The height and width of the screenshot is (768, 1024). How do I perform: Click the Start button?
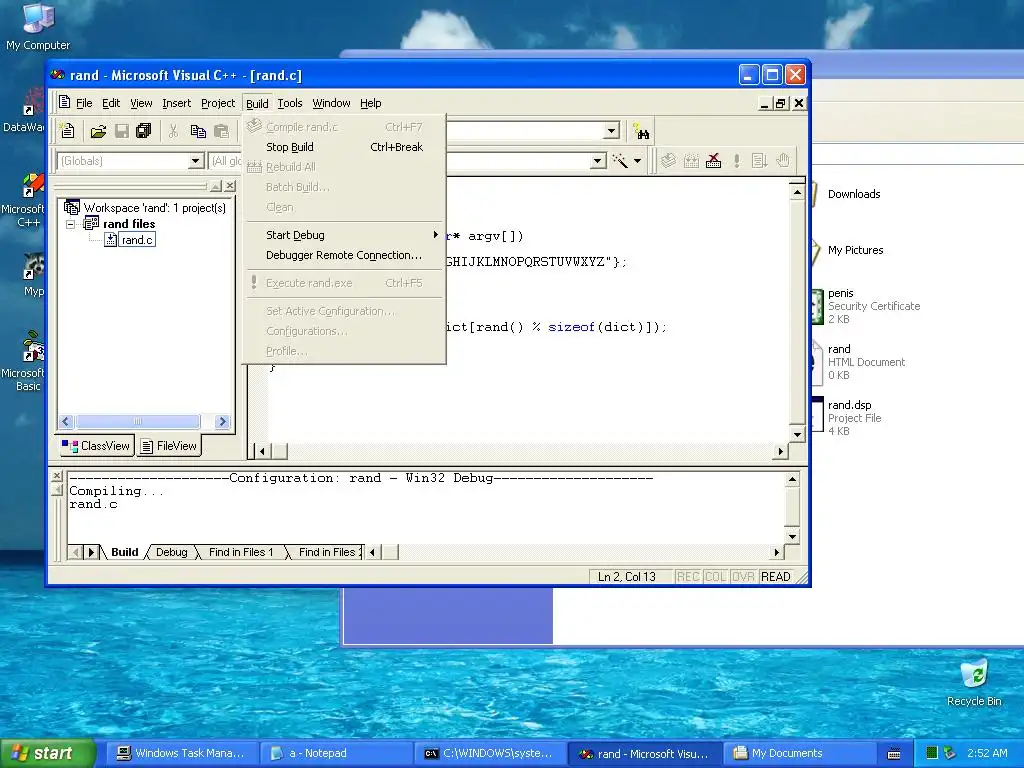click(48, 754)
